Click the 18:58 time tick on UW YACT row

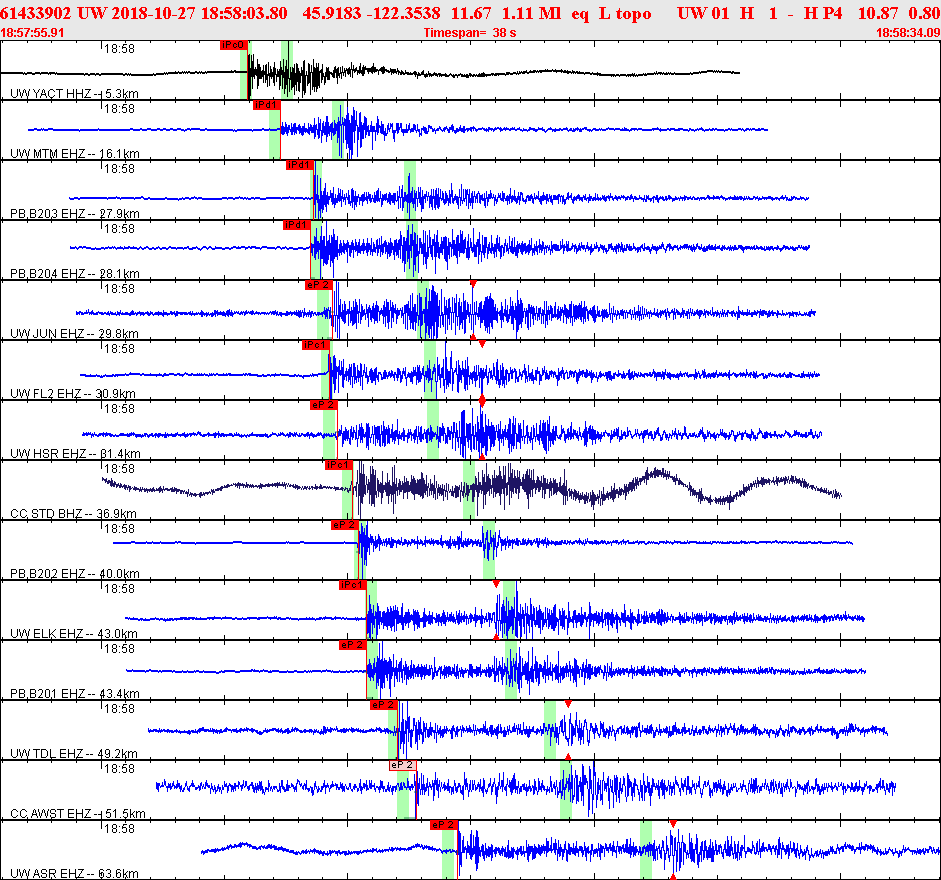pos(119,49)
